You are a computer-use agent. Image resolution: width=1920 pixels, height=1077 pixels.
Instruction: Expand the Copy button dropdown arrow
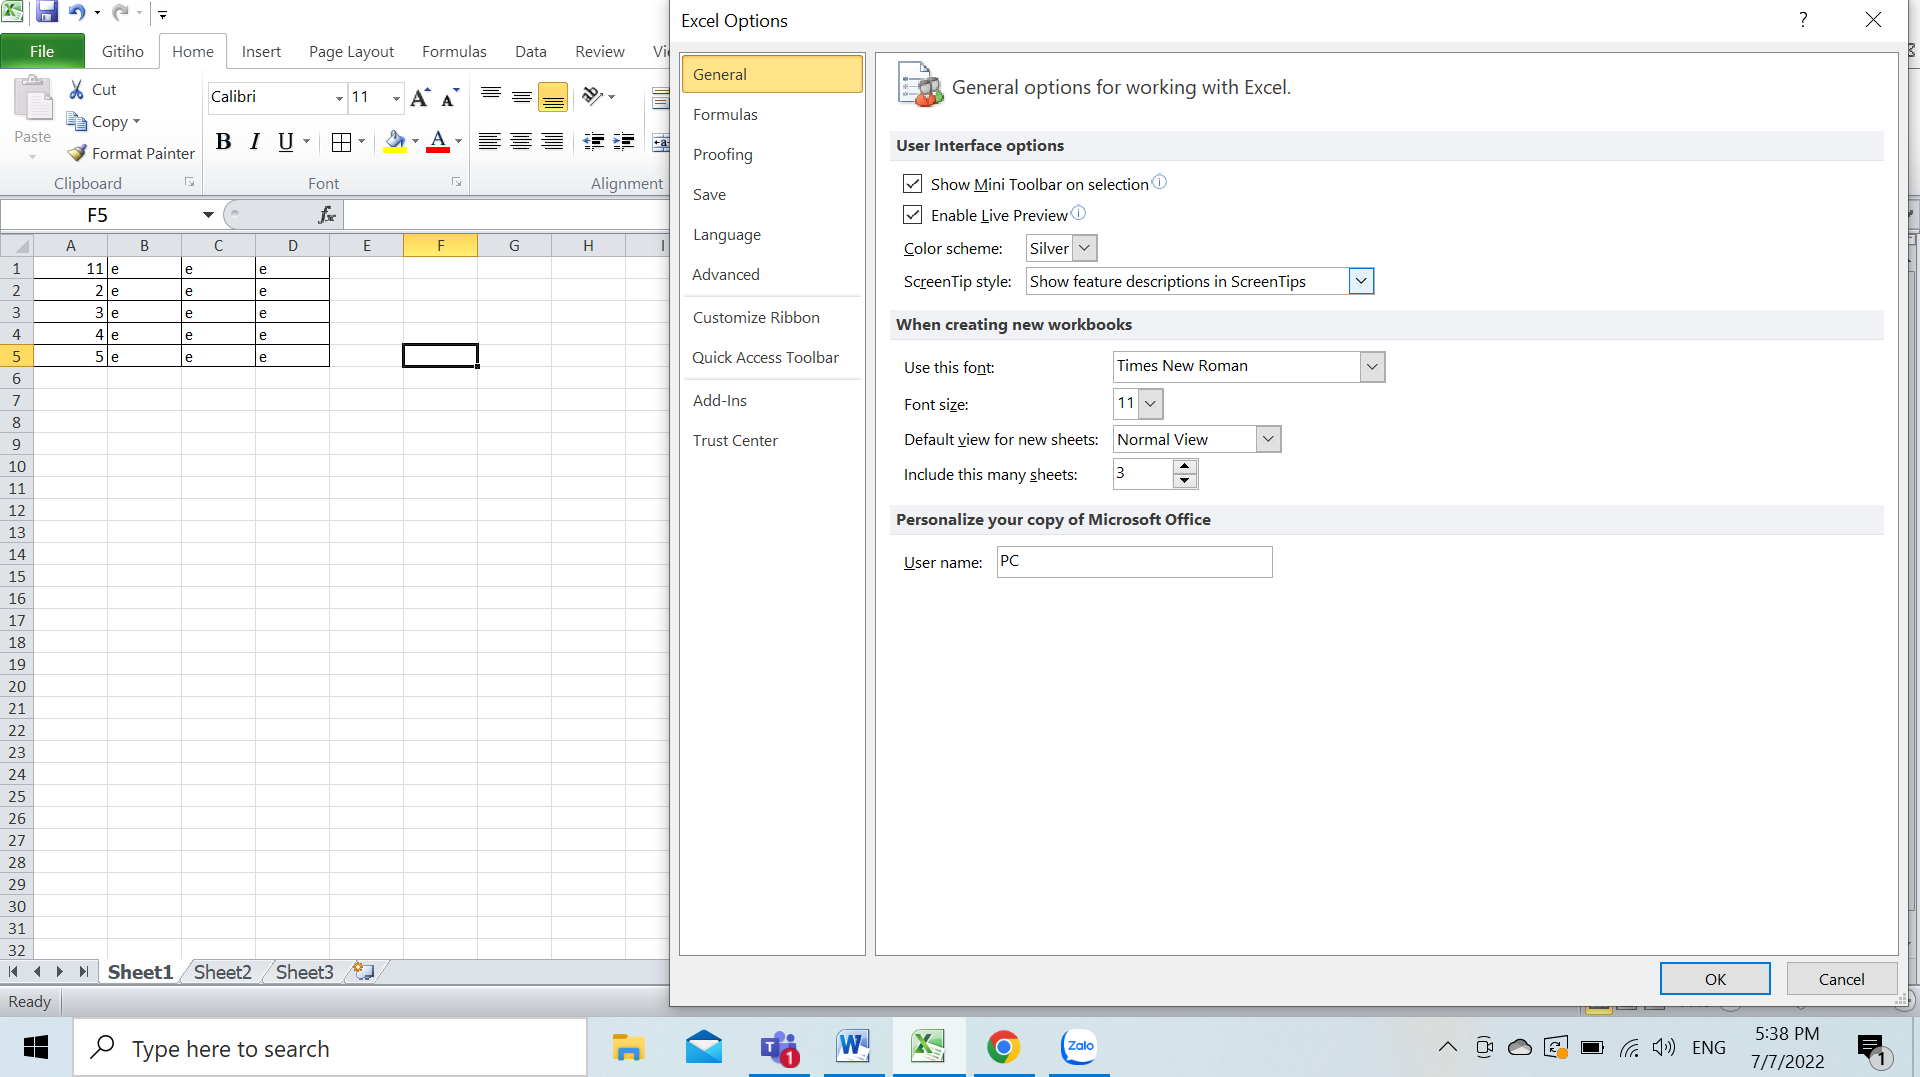pyautogui.click(x=136, y=122)
